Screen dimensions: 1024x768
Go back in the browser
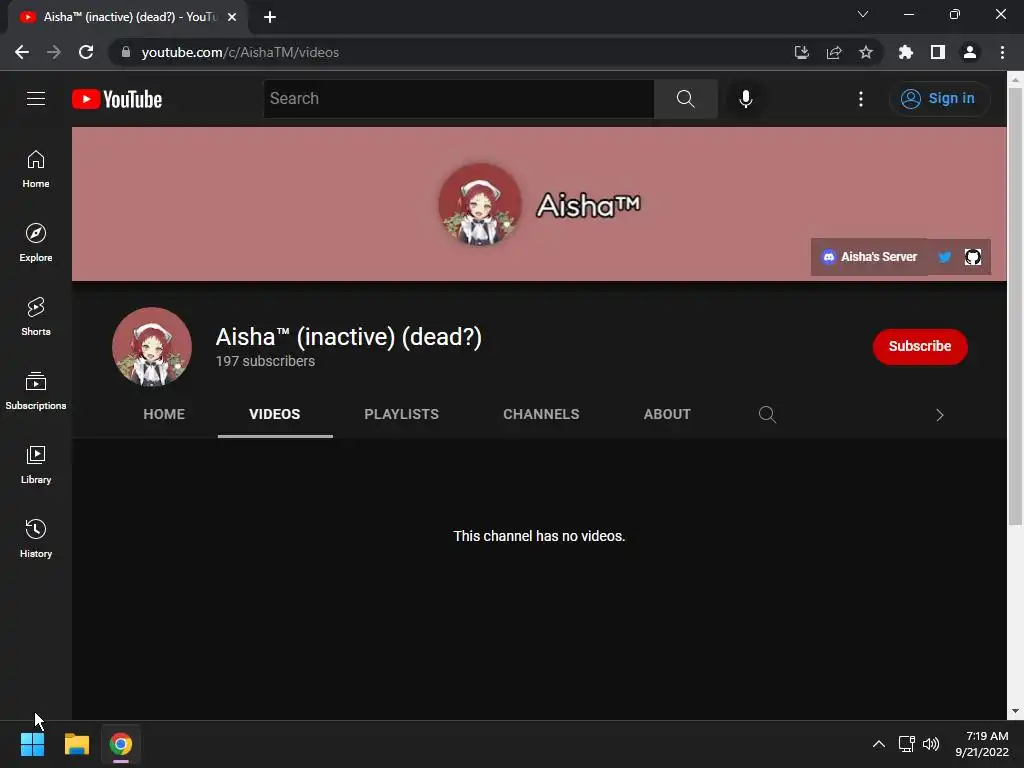click(x=22, y=52)
